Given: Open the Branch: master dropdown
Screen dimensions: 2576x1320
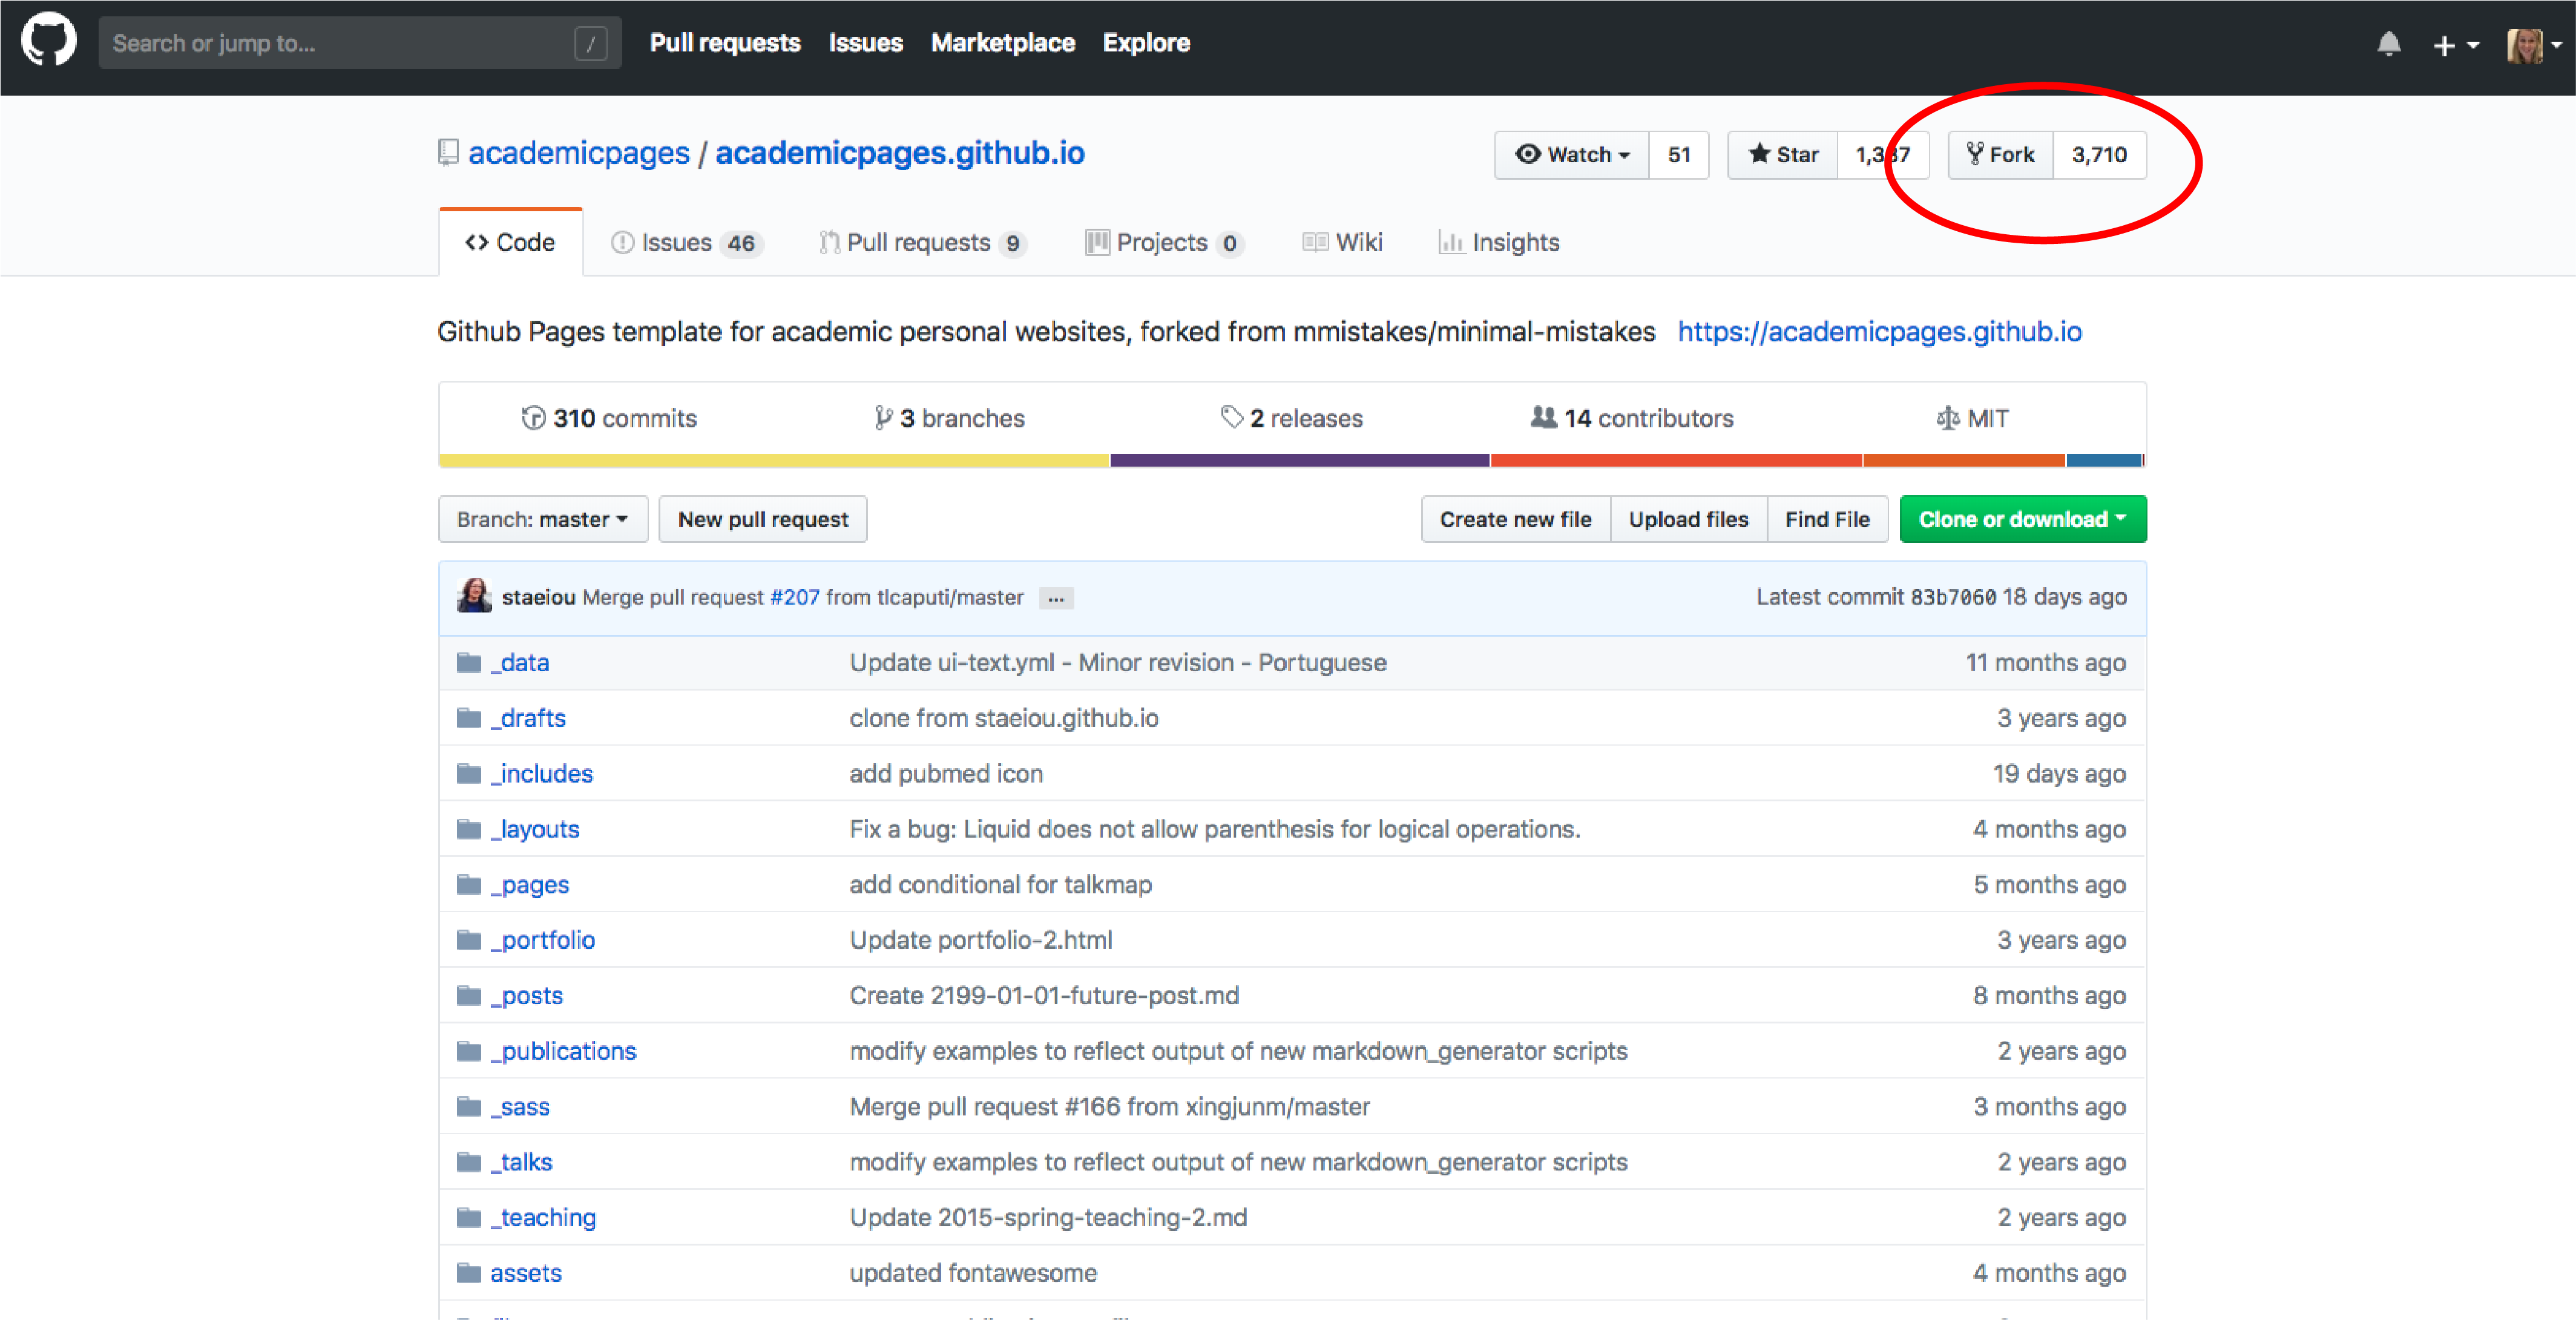Looking at the screenshot, I should click(x=543, y=519).
